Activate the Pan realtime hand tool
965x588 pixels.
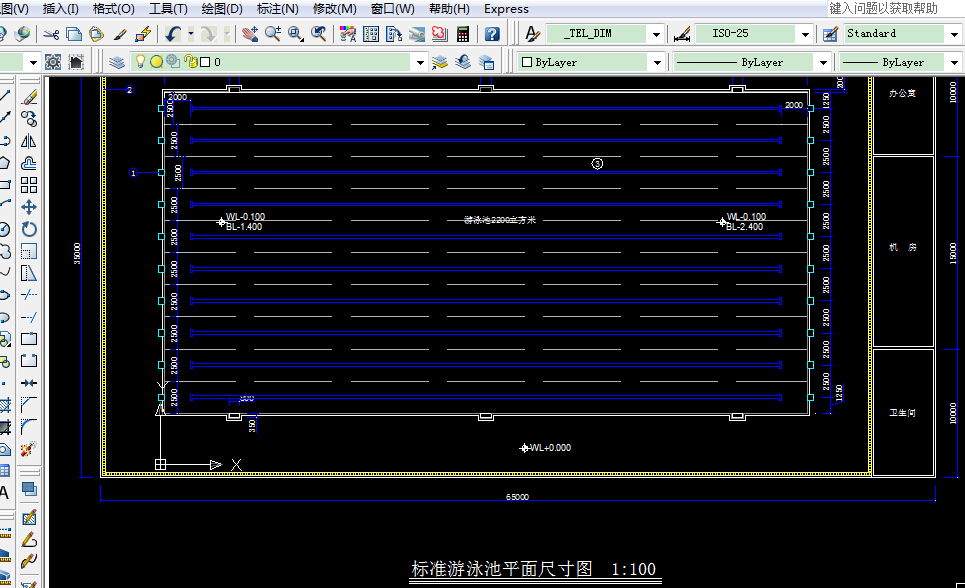coord(250,34)
